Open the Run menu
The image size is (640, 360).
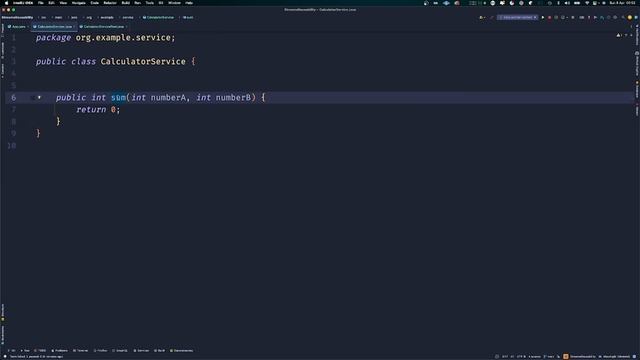pyautogui.click(x=138, y=3)
